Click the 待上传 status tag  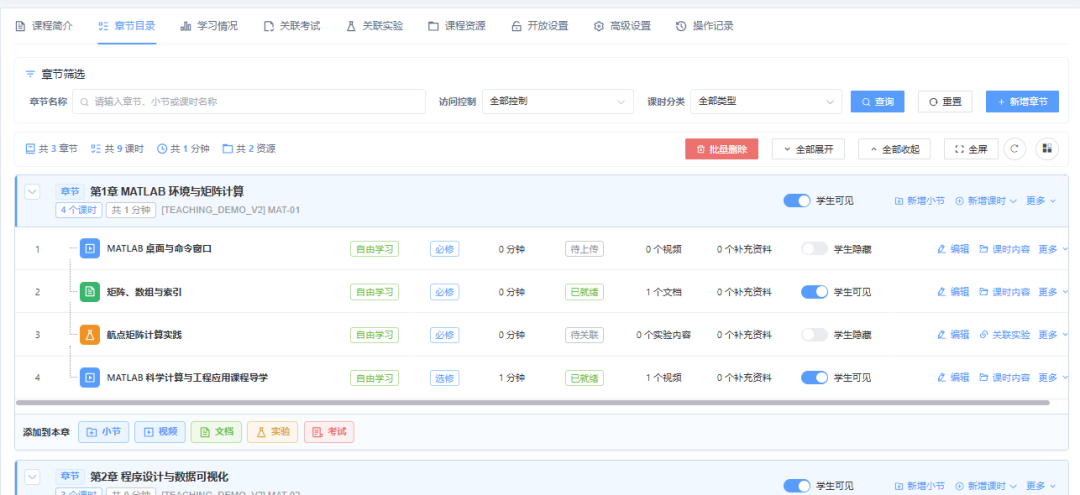point(584,249)
